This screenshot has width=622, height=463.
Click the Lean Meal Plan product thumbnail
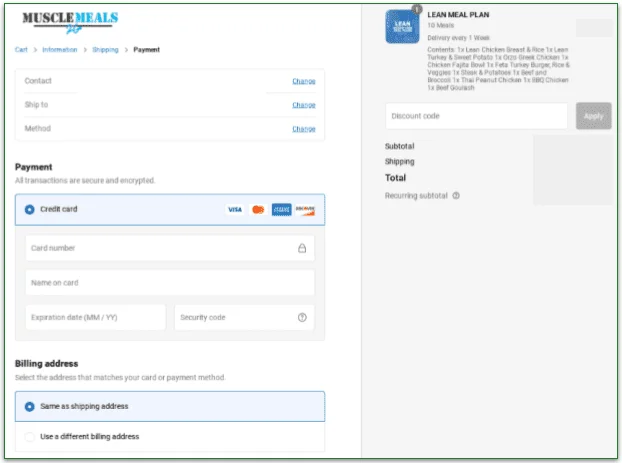point(402,27)
